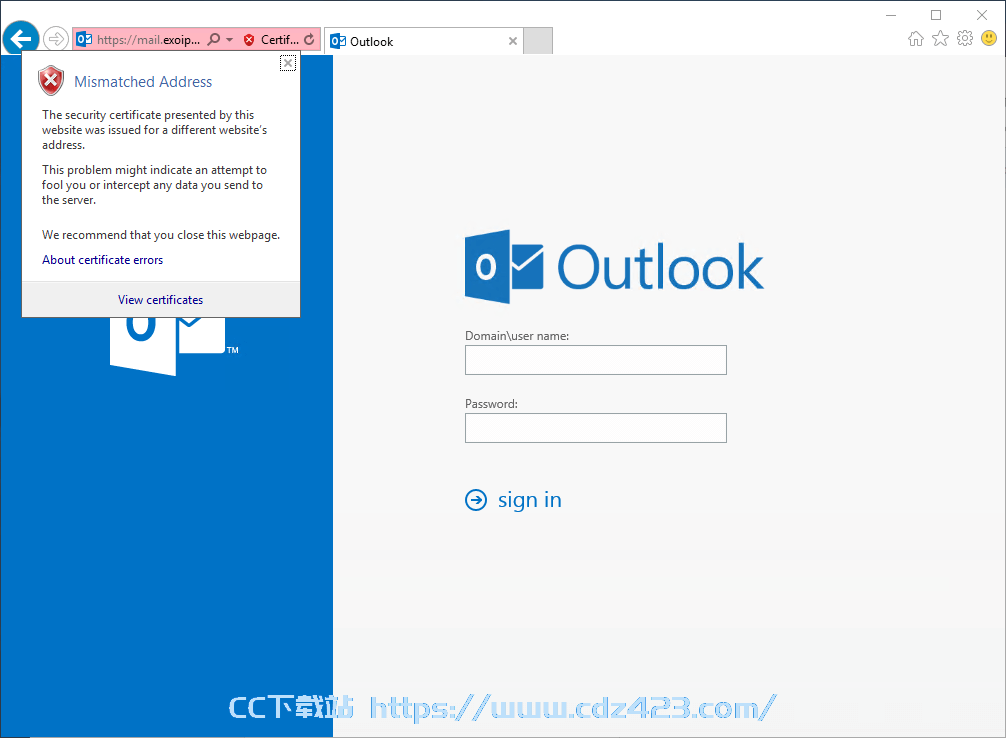Minimize the browser window
This screenshot has height=738, width=1006.
click(x=891, y=15)
